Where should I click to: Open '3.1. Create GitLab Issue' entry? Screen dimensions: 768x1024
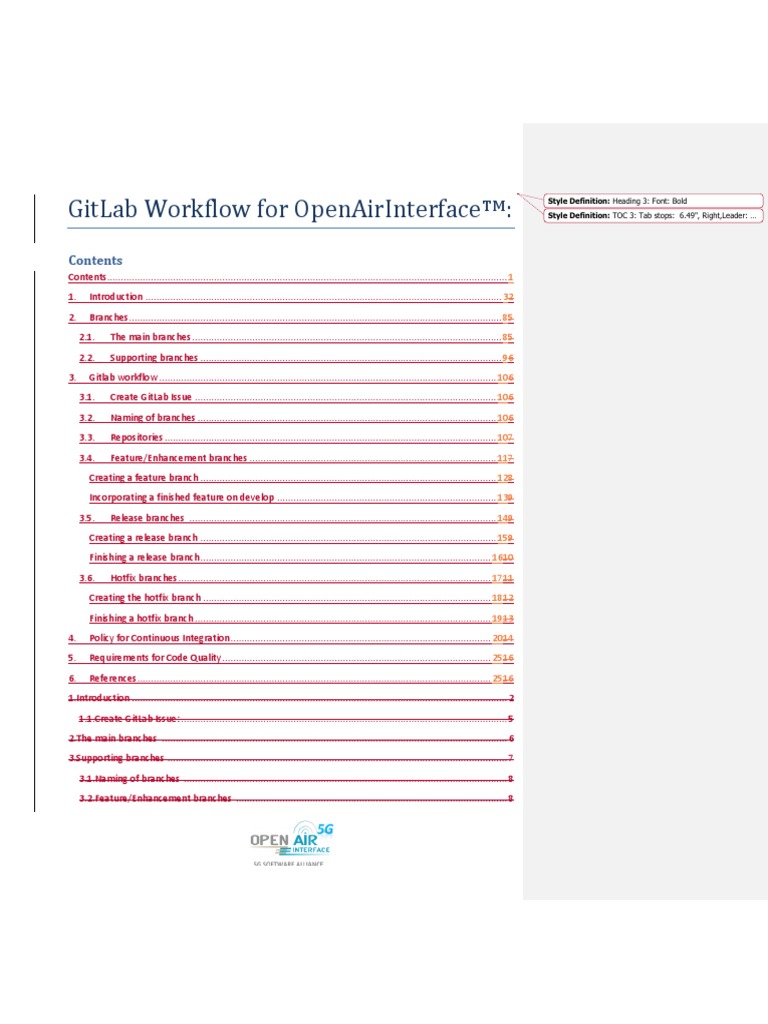click(296, 397)
